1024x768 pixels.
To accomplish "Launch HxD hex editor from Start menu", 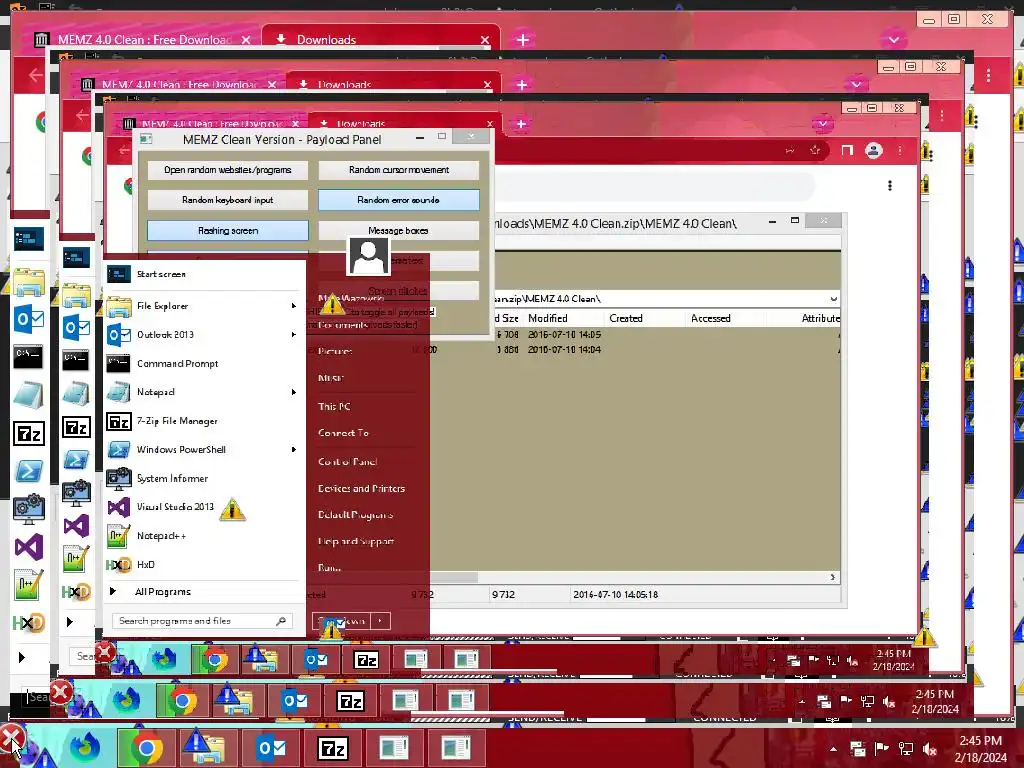I will point(203,564).
